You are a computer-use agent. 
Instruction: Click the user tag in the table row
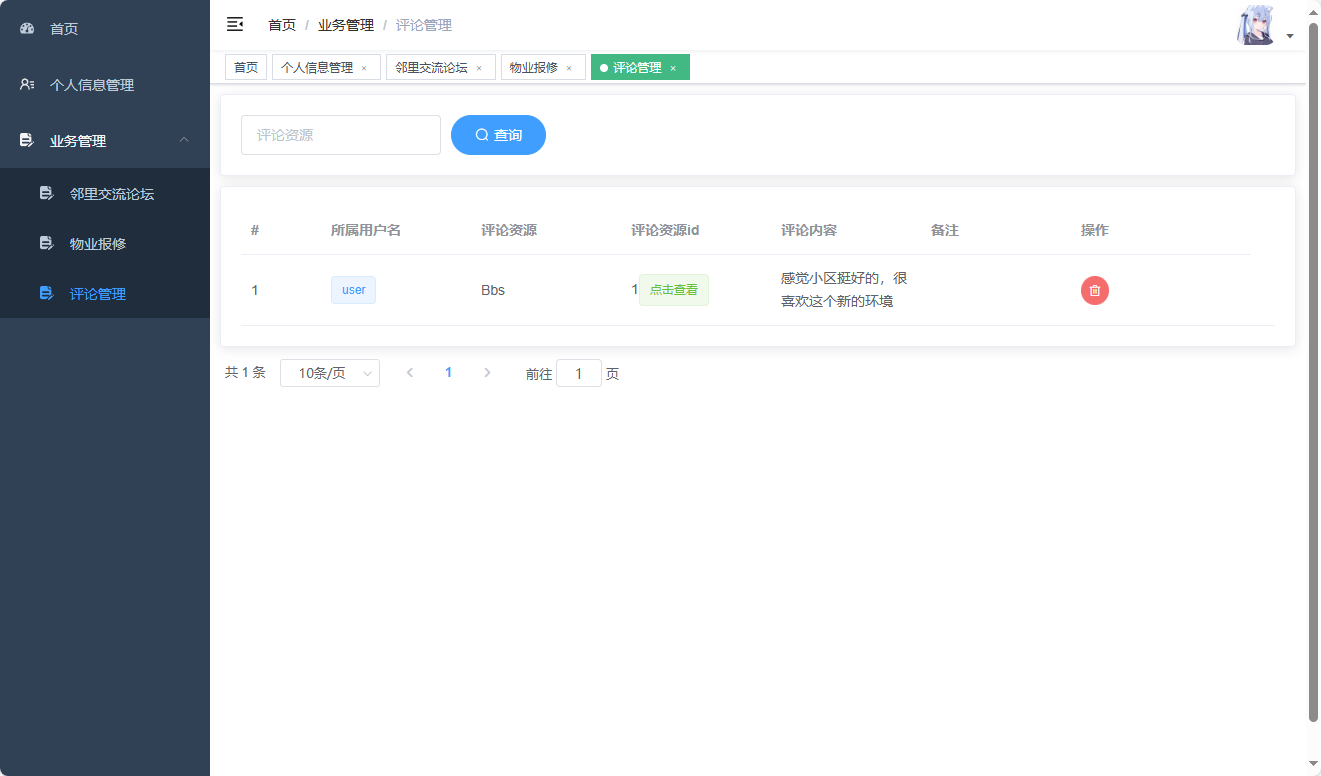click(353, 289)
